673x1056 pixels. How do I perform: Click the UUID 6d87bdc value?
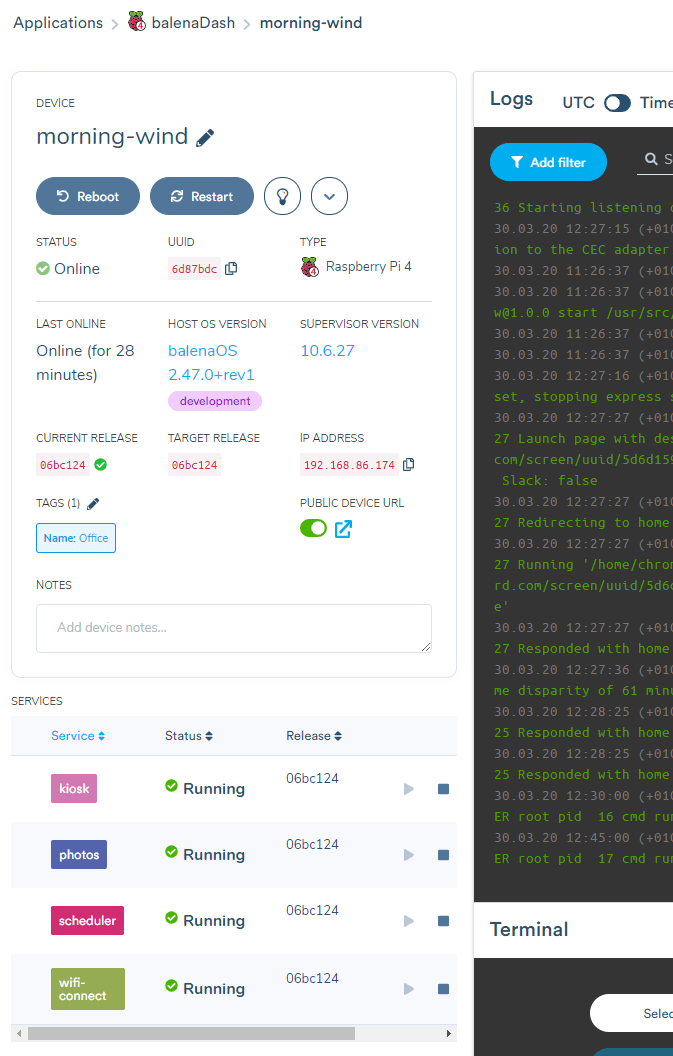(194, 269)
